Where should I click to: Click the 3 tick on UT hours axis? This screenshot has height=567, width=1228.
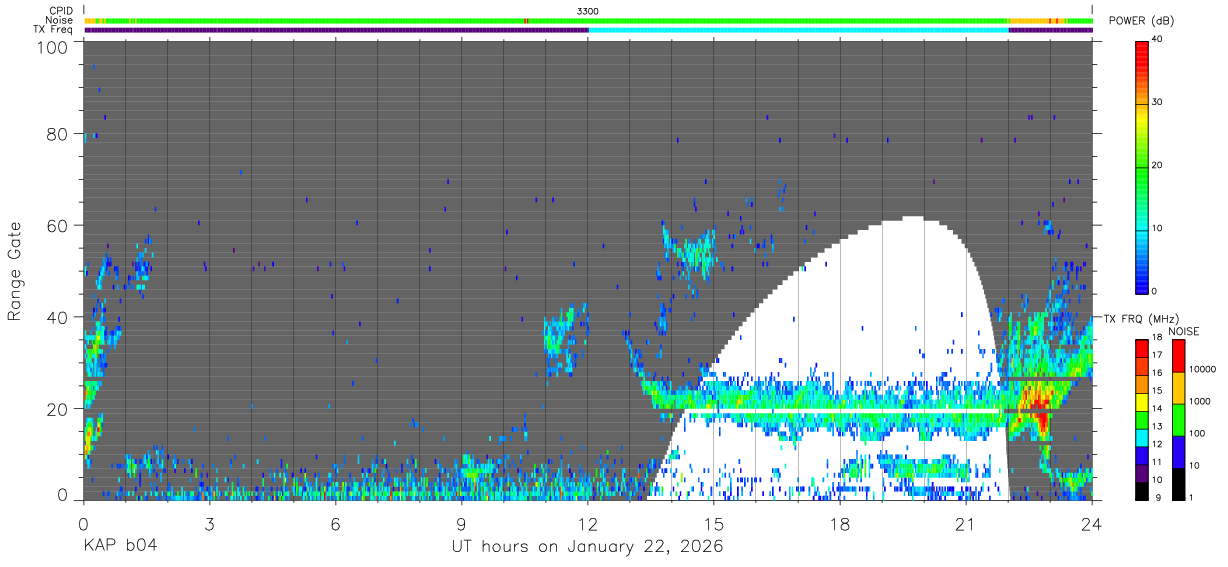[209, 523]
